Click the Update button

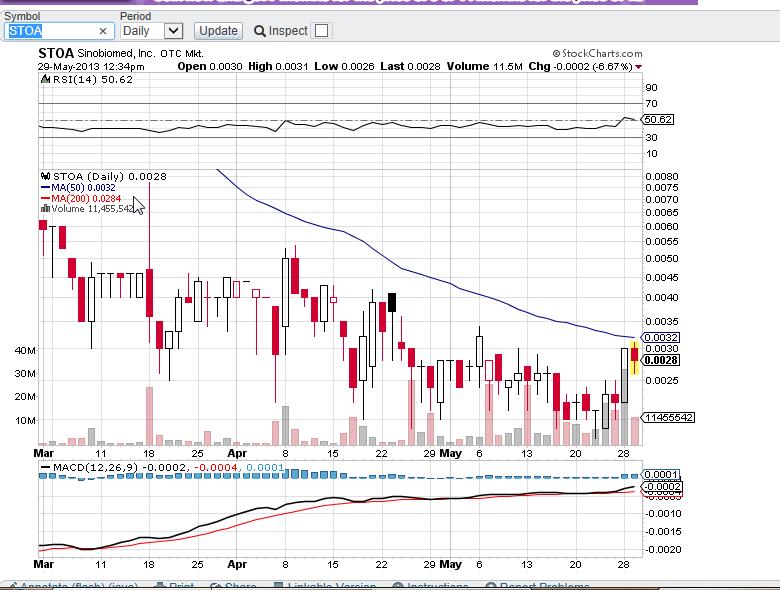218,31
